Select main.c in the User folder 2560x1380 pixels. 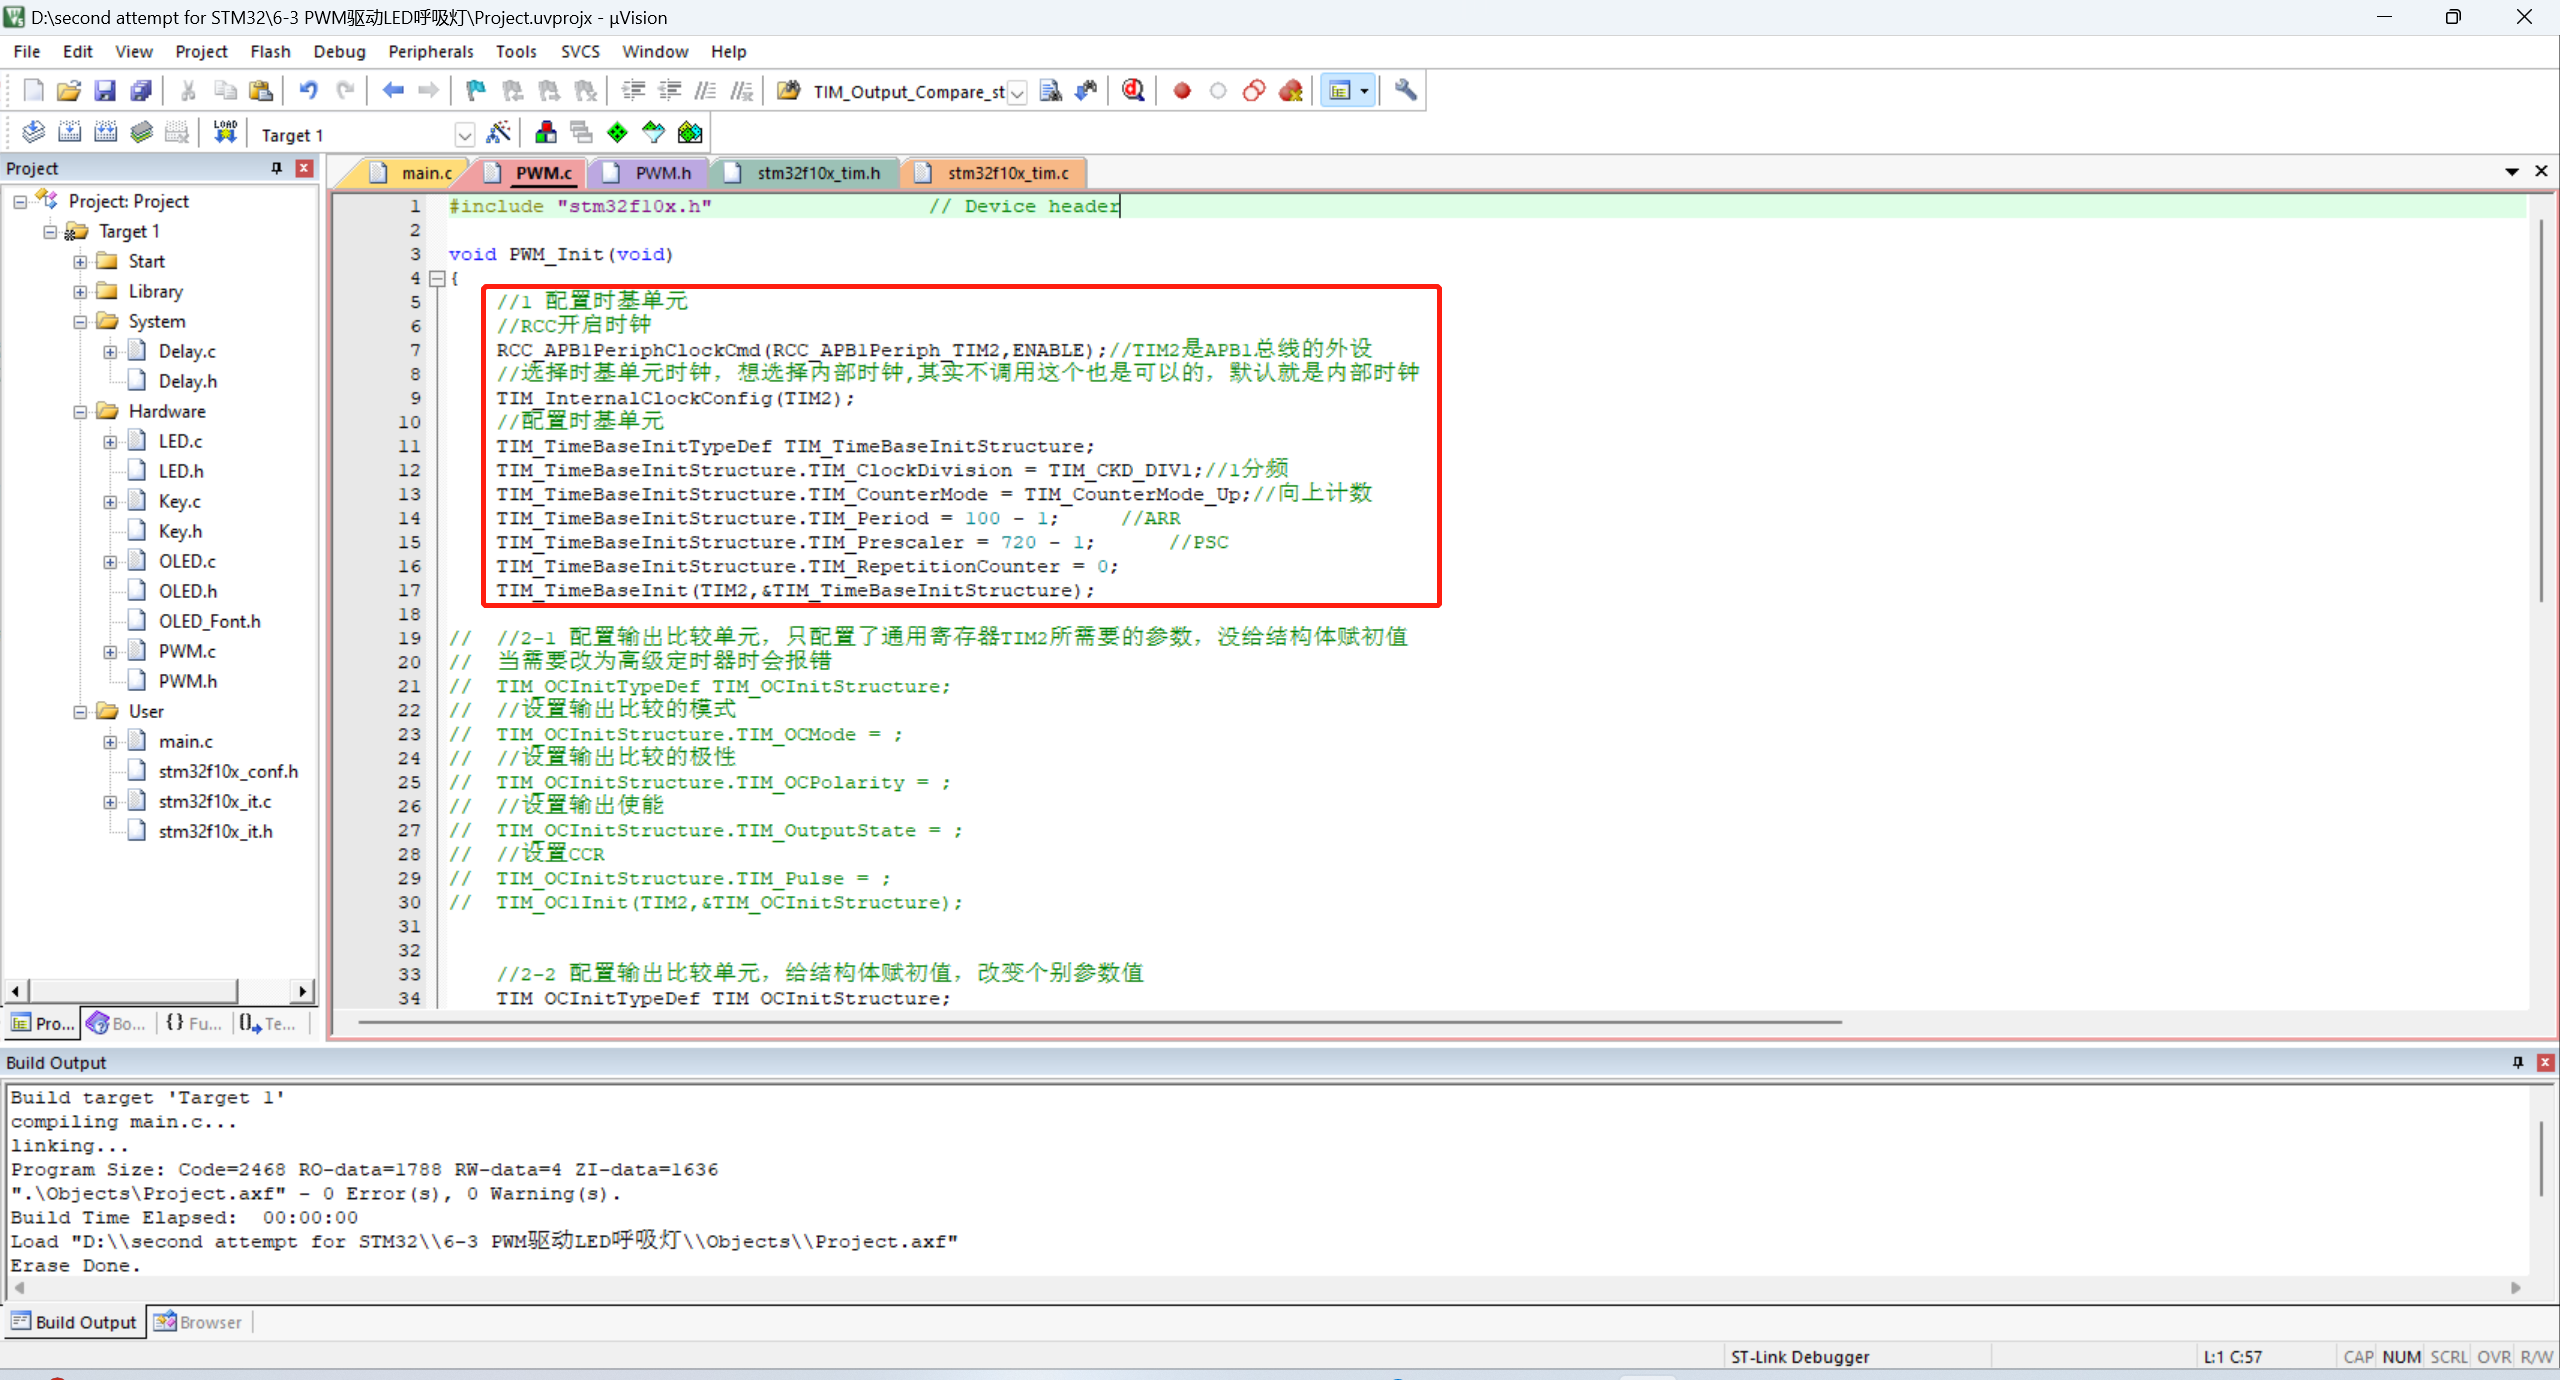[185, 742]
